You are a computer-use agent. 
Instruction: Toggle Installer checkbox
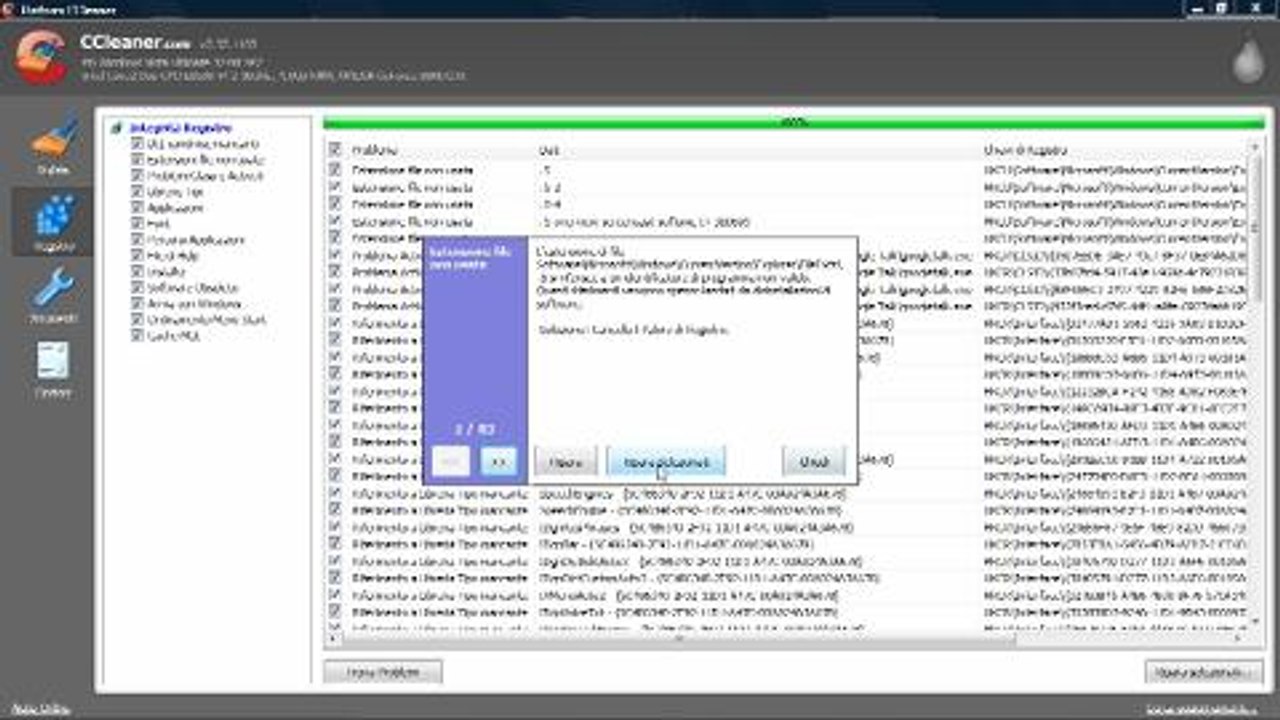(137, 272)
